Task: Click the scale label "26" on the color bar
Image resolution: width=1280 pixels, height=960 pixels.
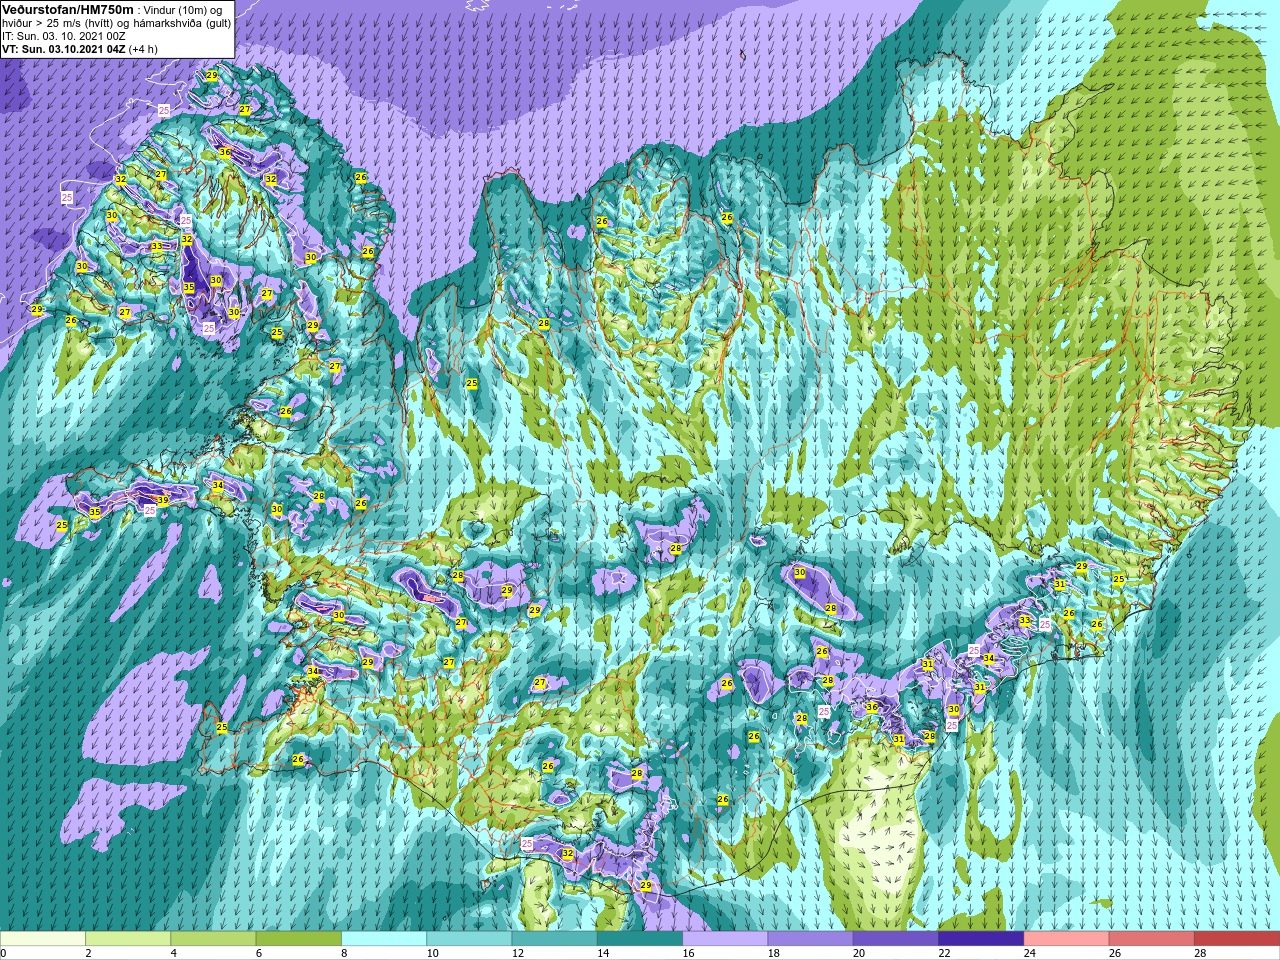Action: click(x=1115, y=954)
